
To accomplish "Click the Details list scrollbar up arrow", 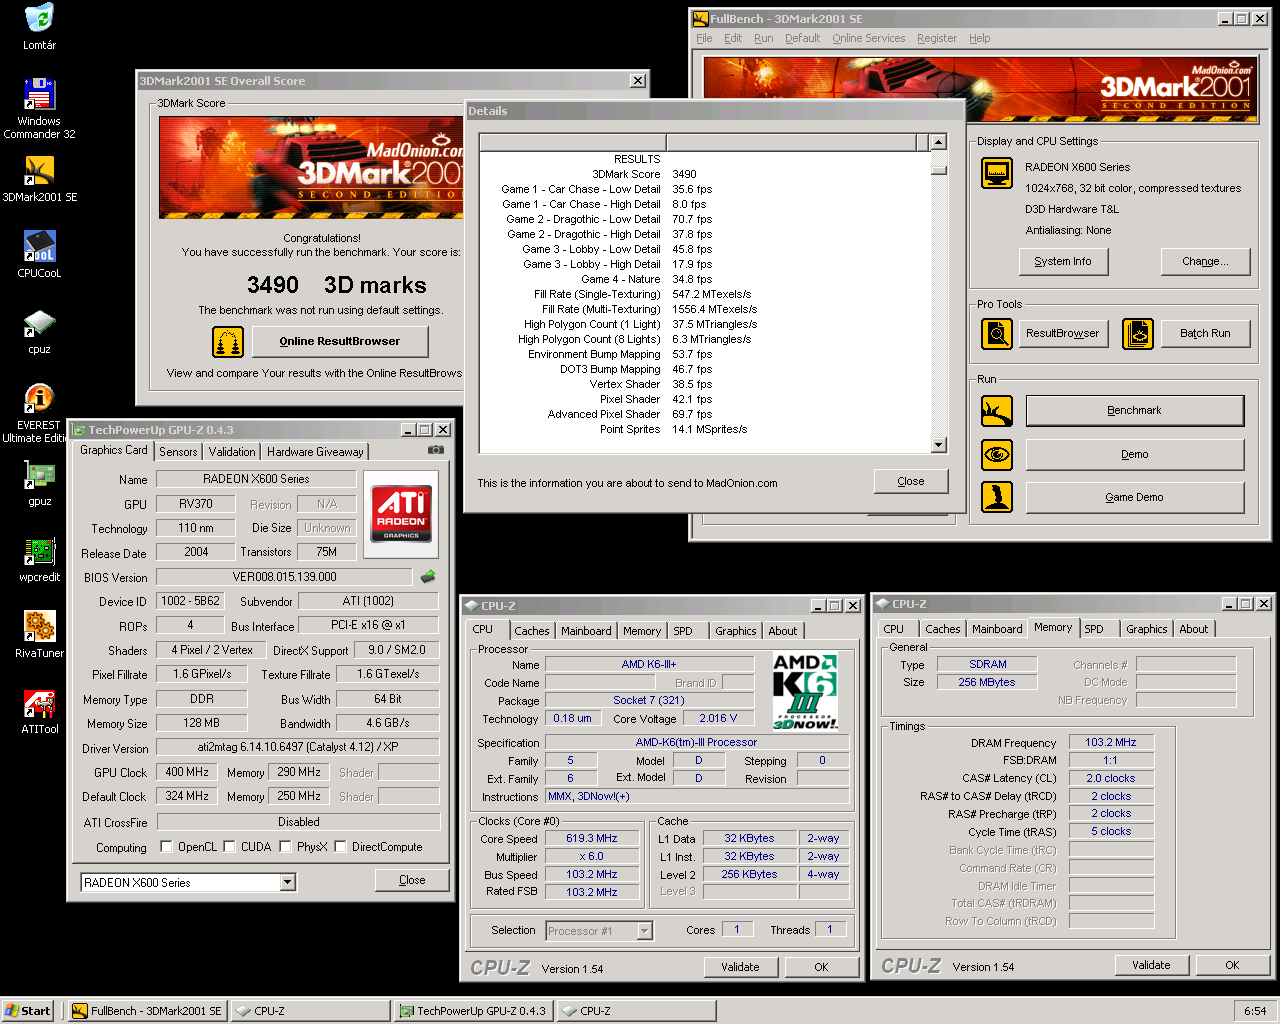I will pos(938,142).
